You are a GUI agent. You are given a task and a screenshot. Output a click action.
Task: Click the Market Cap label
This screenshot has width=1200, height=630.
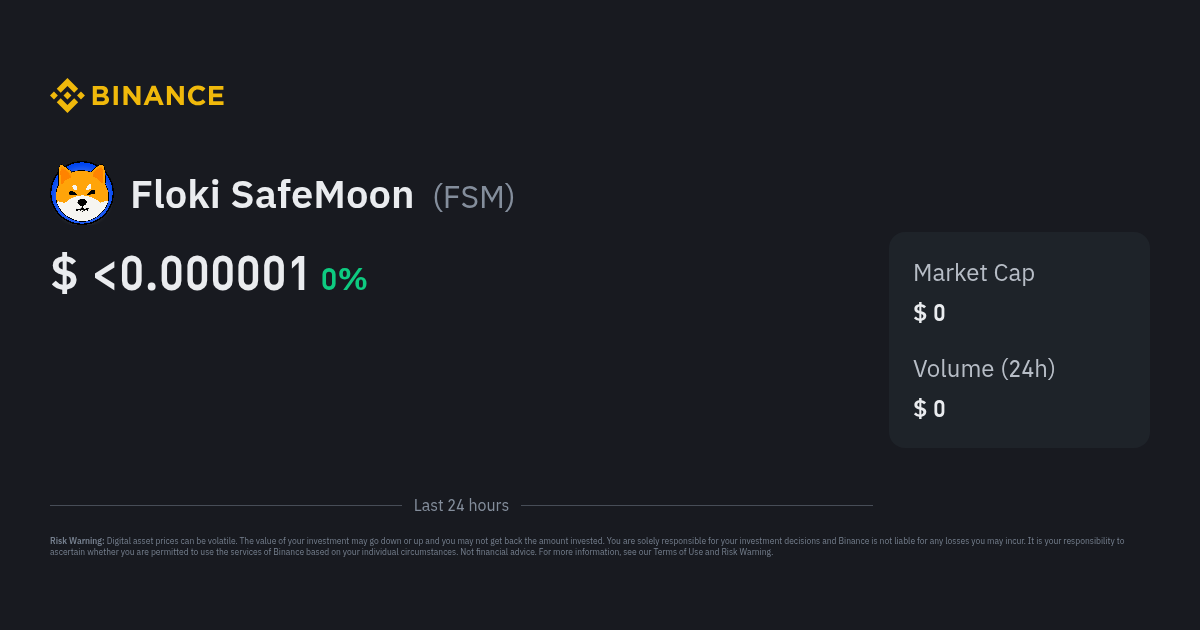(x=974, y=273)
